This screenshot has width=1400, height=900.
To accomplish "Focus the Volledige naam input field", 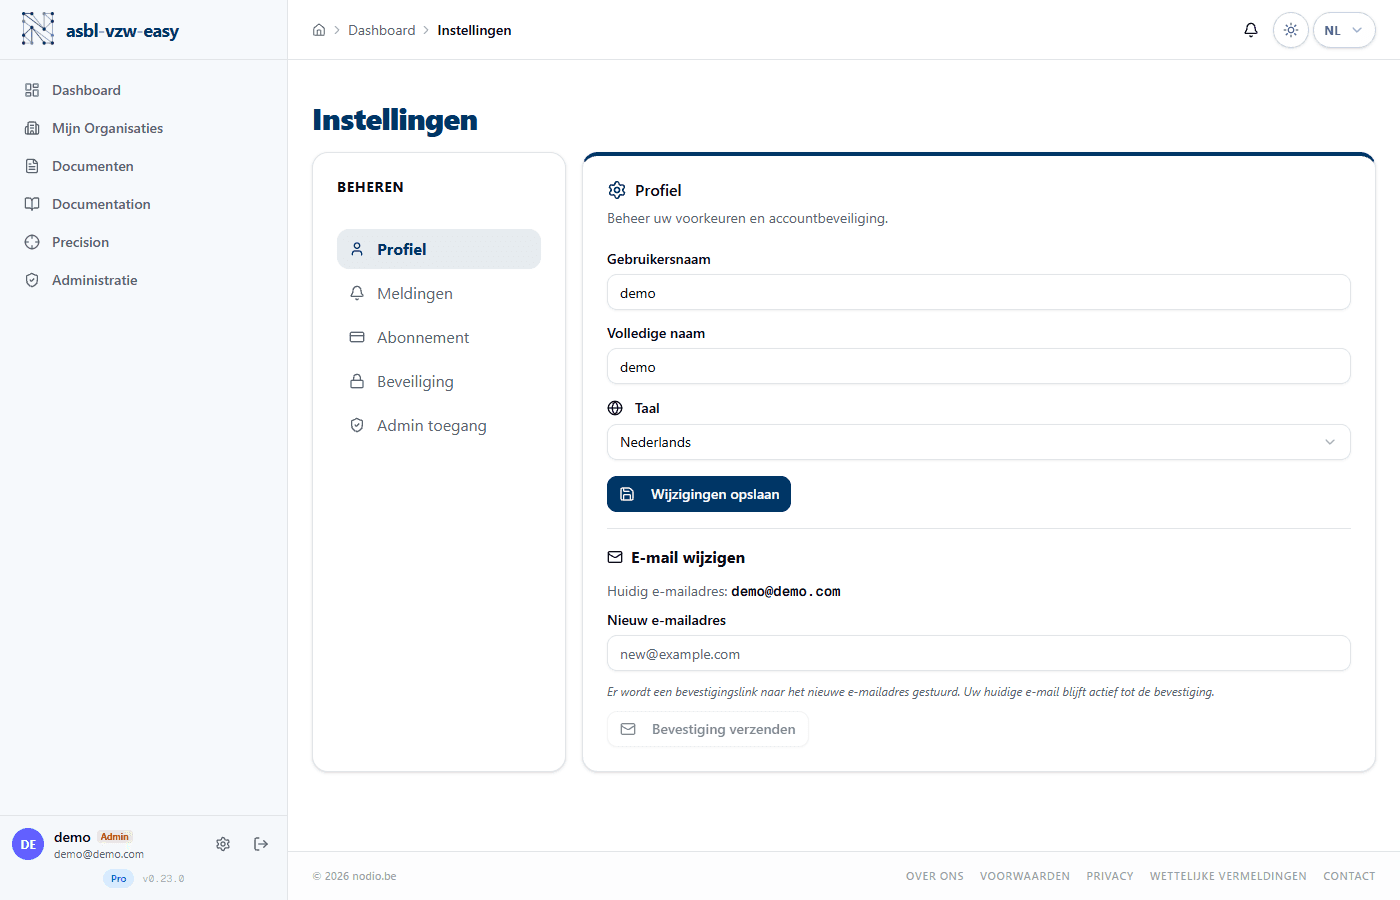I will click(x=979, y=366).
